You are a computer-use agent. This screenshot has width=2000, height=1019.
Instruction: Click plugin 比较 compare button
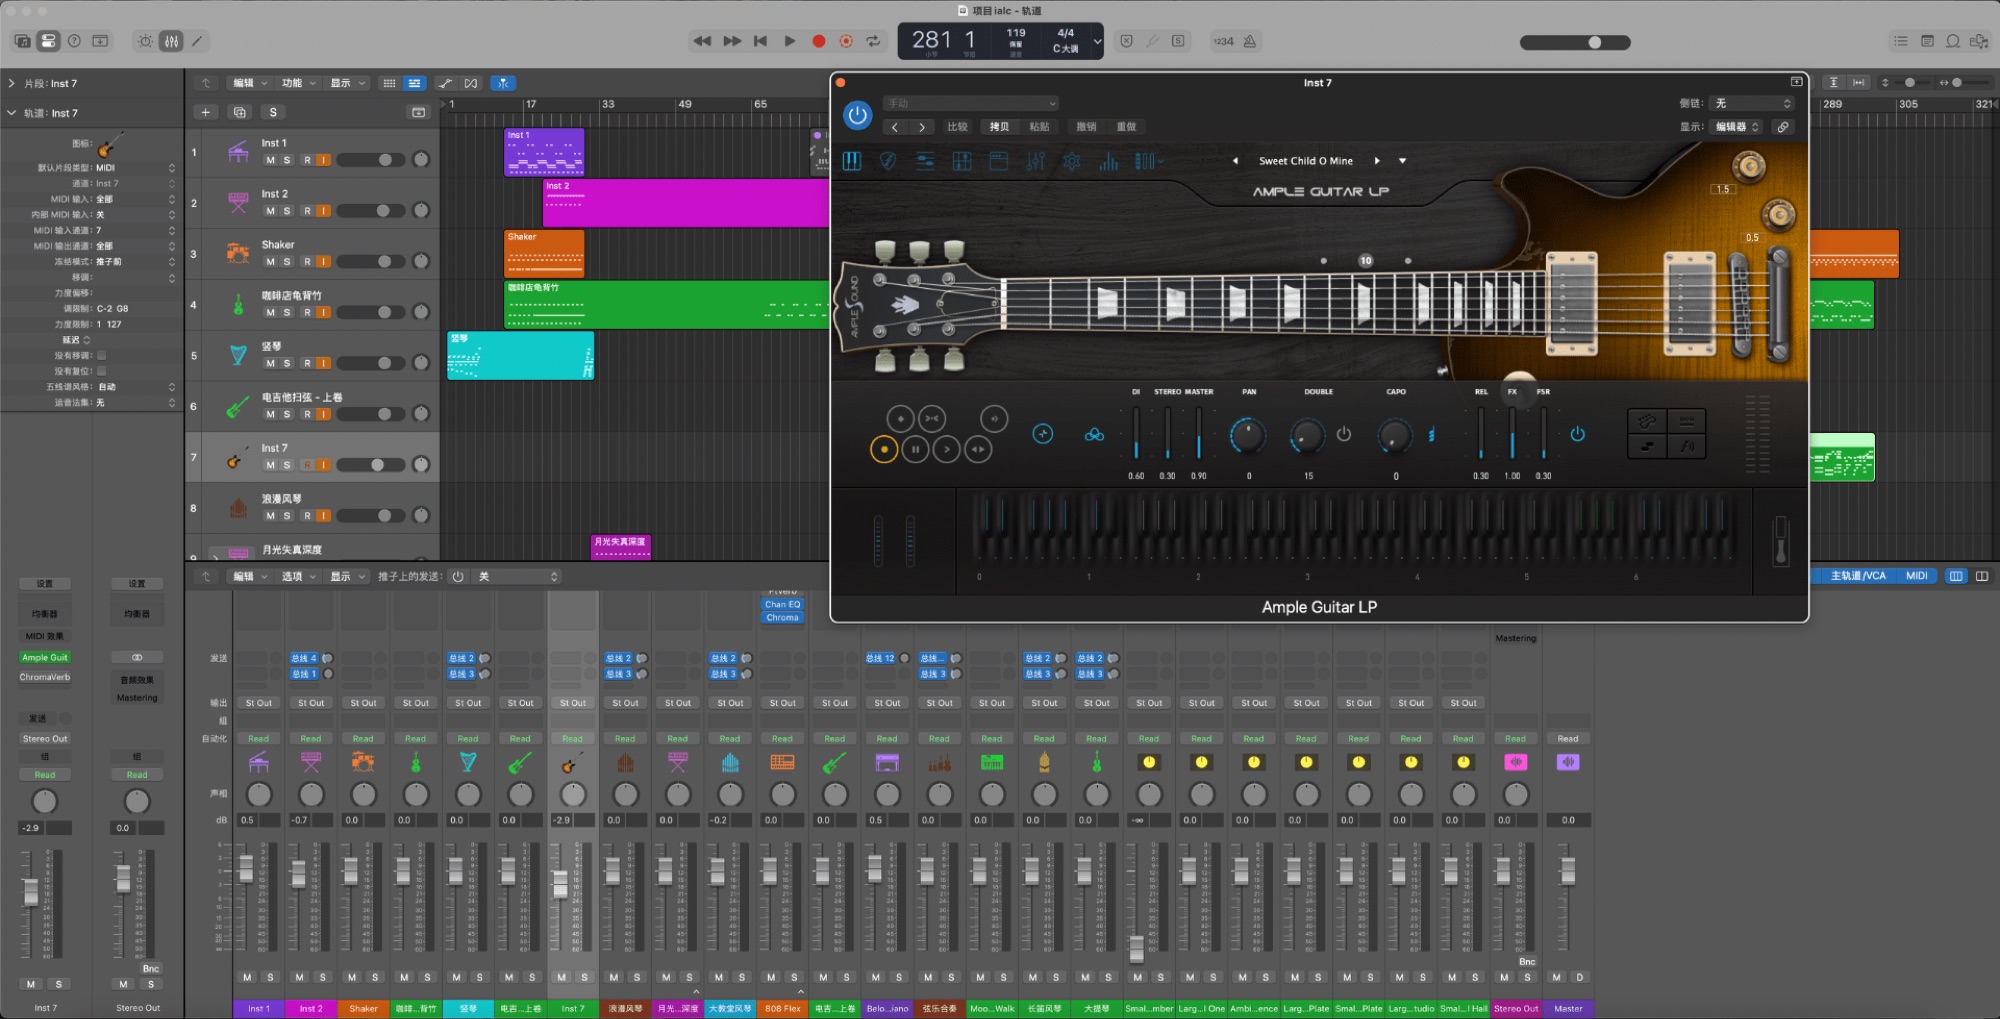[958, 127]
